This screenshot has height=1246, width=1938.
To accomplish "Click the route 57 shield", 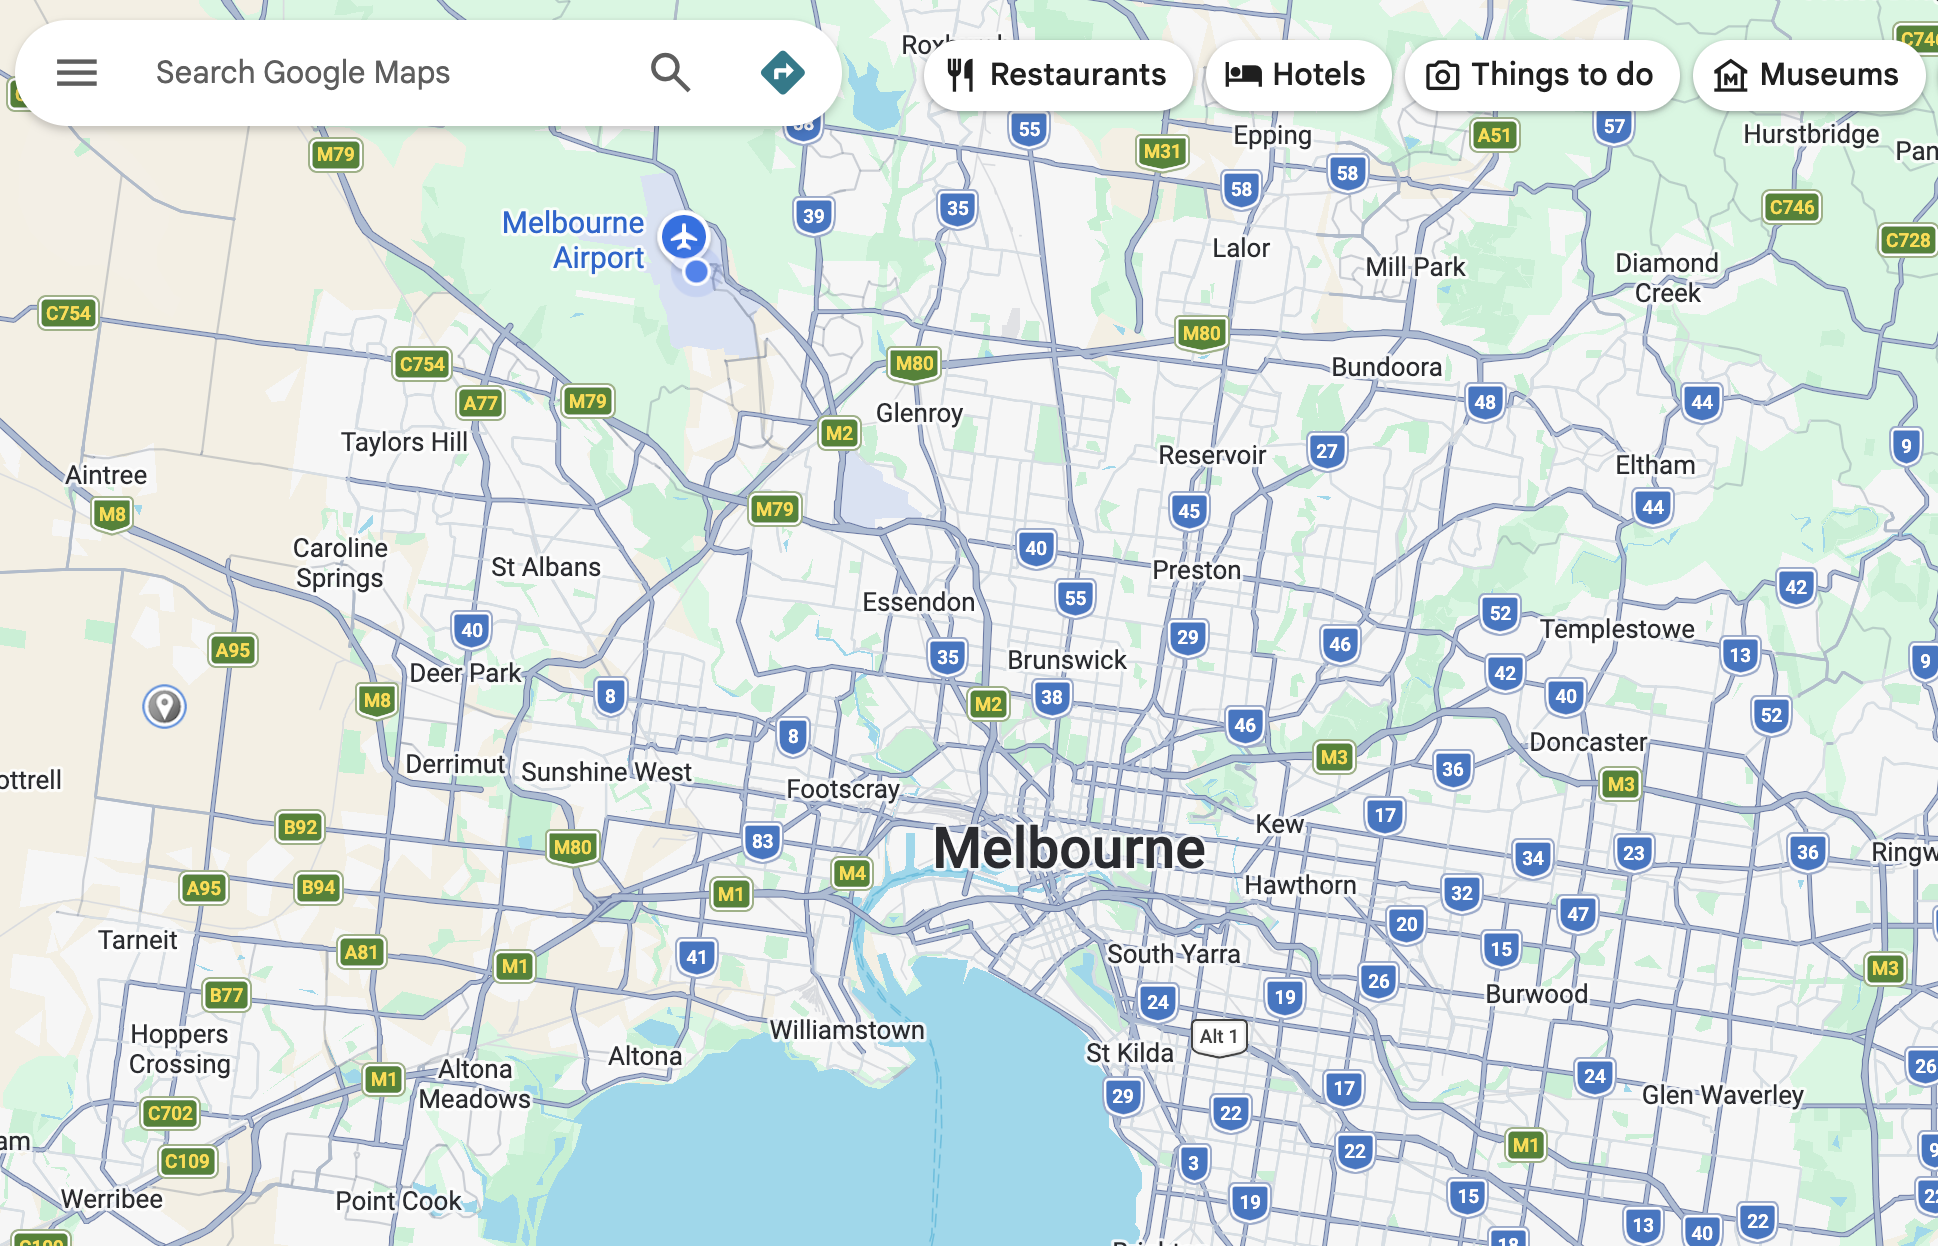I will 1614,126.
